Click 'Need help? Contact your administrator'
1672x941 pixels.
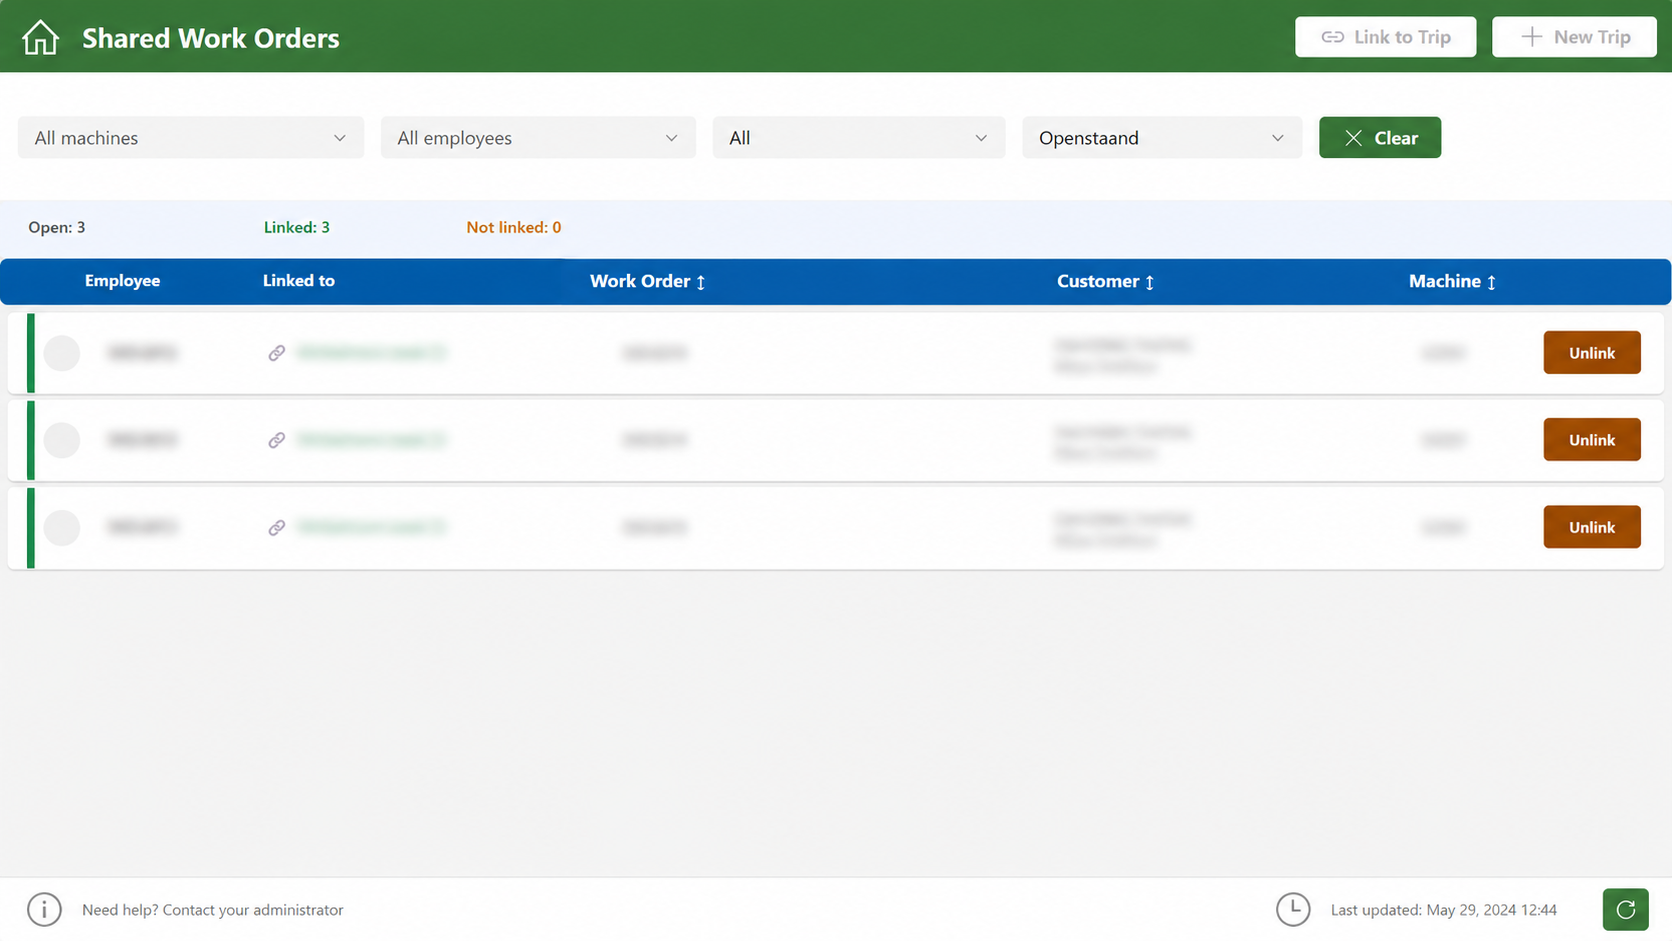[x=213, y=910]
